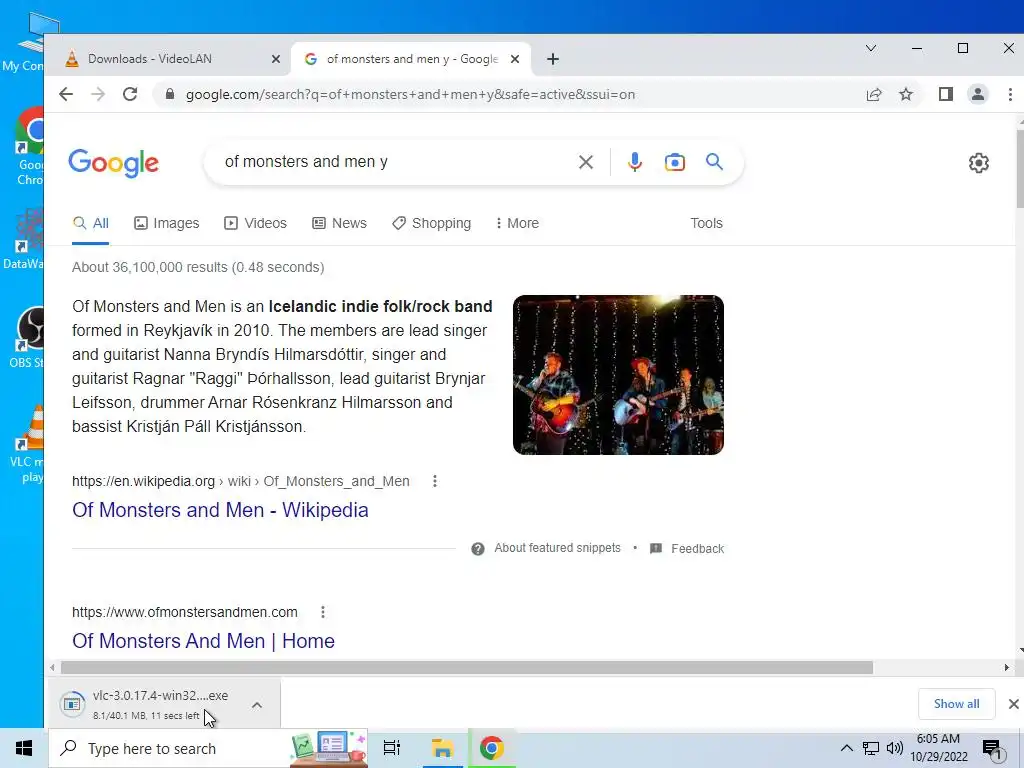Submit search with the magnifier icon
1024x768 pixels.
tap(714, 161)
